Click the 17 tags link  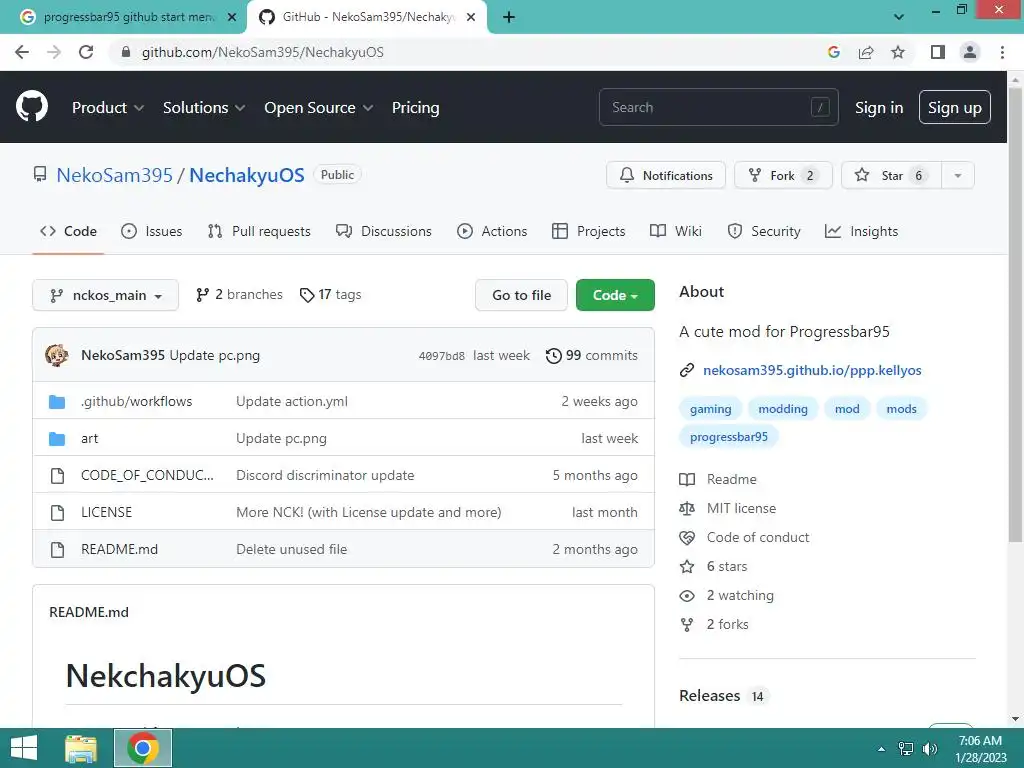[x=330, y=295]
